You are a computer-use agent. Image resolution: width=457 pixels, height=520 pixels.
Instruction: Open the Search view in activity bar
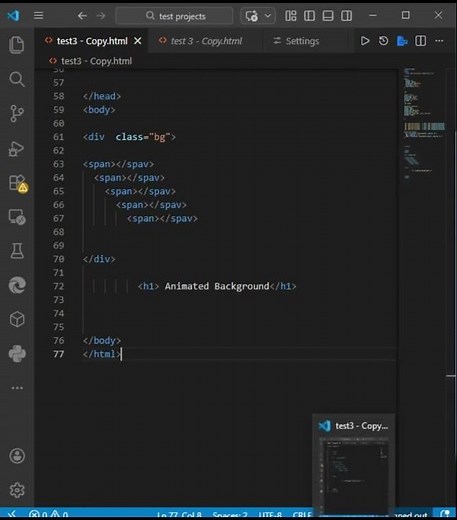coord(17,79)
